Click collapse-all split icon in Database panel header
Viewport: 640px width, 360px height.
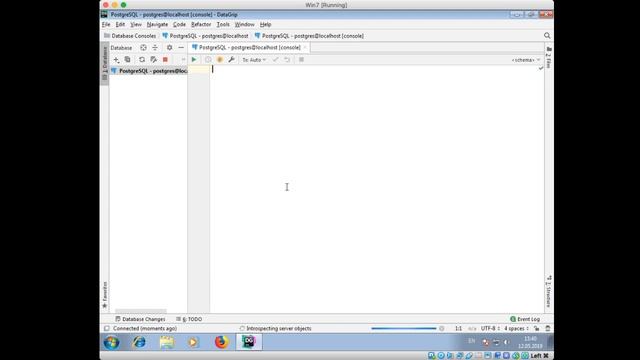pos(155,48)
